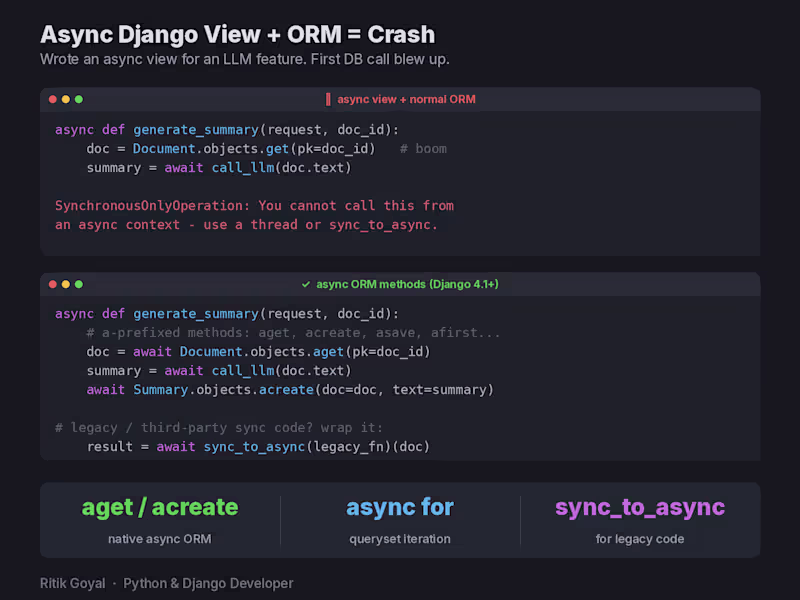Click the 'async view + normal ORM' title

(406, 99)
